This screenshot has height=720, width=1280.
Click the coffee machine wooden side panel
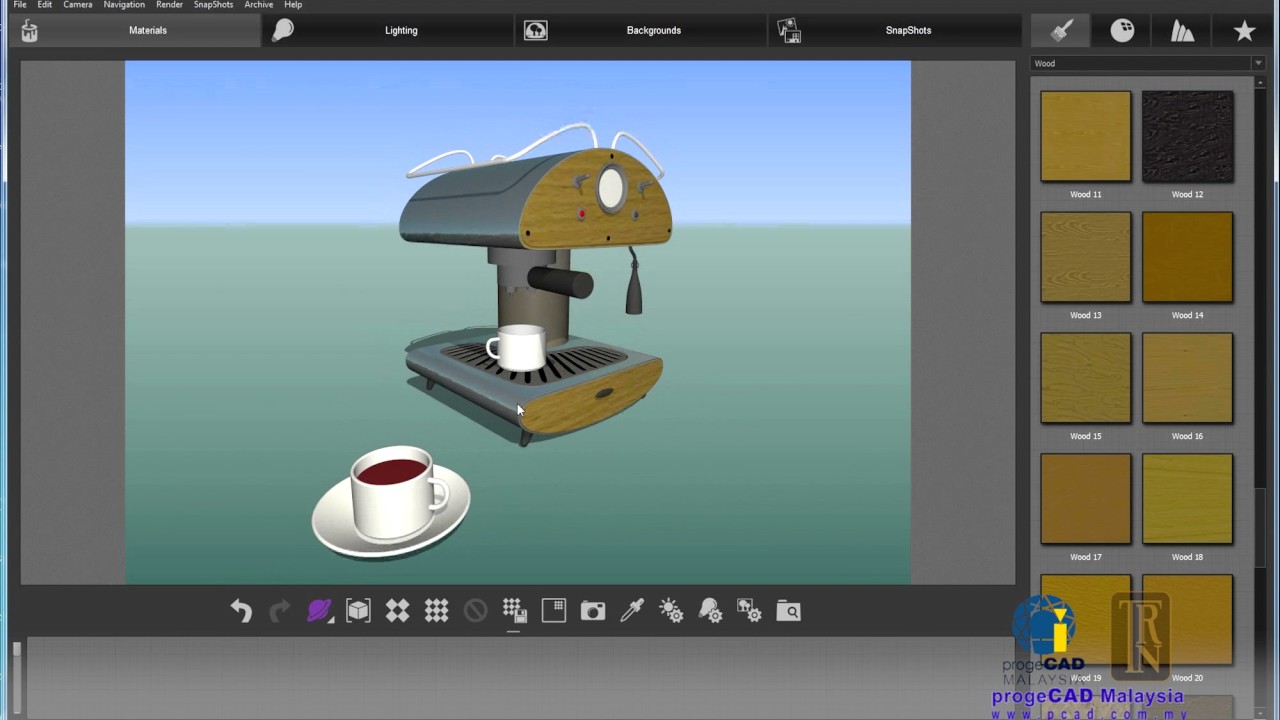pyautogui.click(x=598, y=200)
